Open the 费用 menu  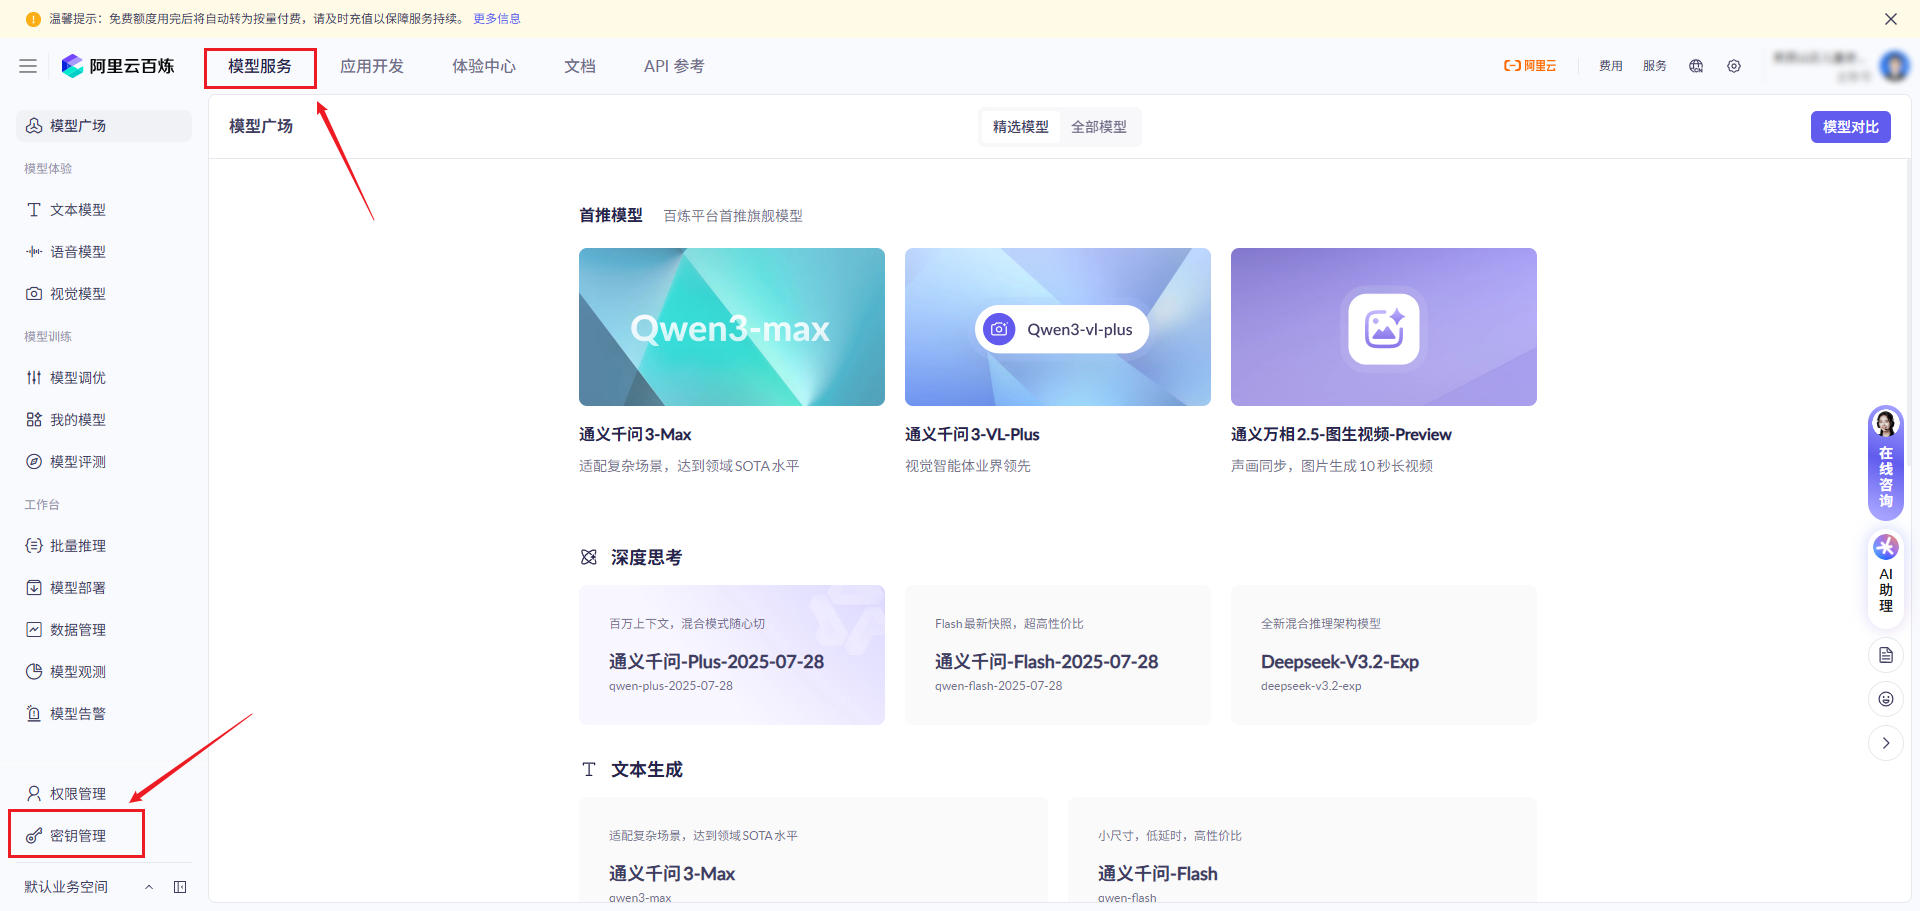pyautogui.click(x=1610, y=66)
